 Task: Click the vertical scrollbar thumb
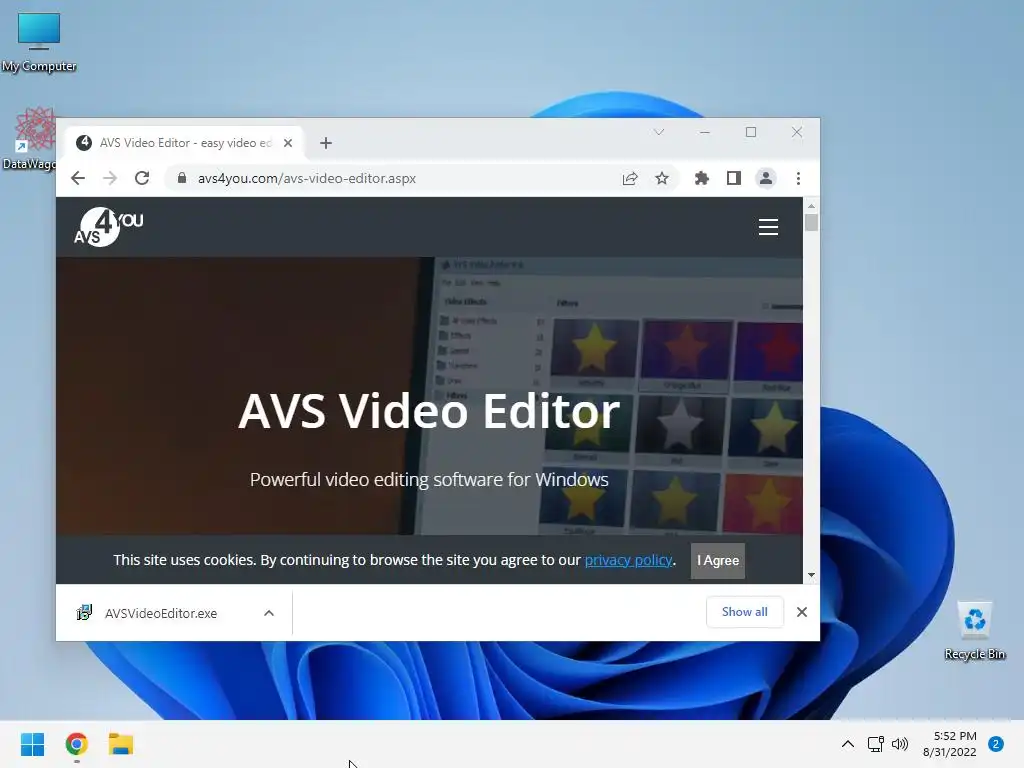click(811, 223)
